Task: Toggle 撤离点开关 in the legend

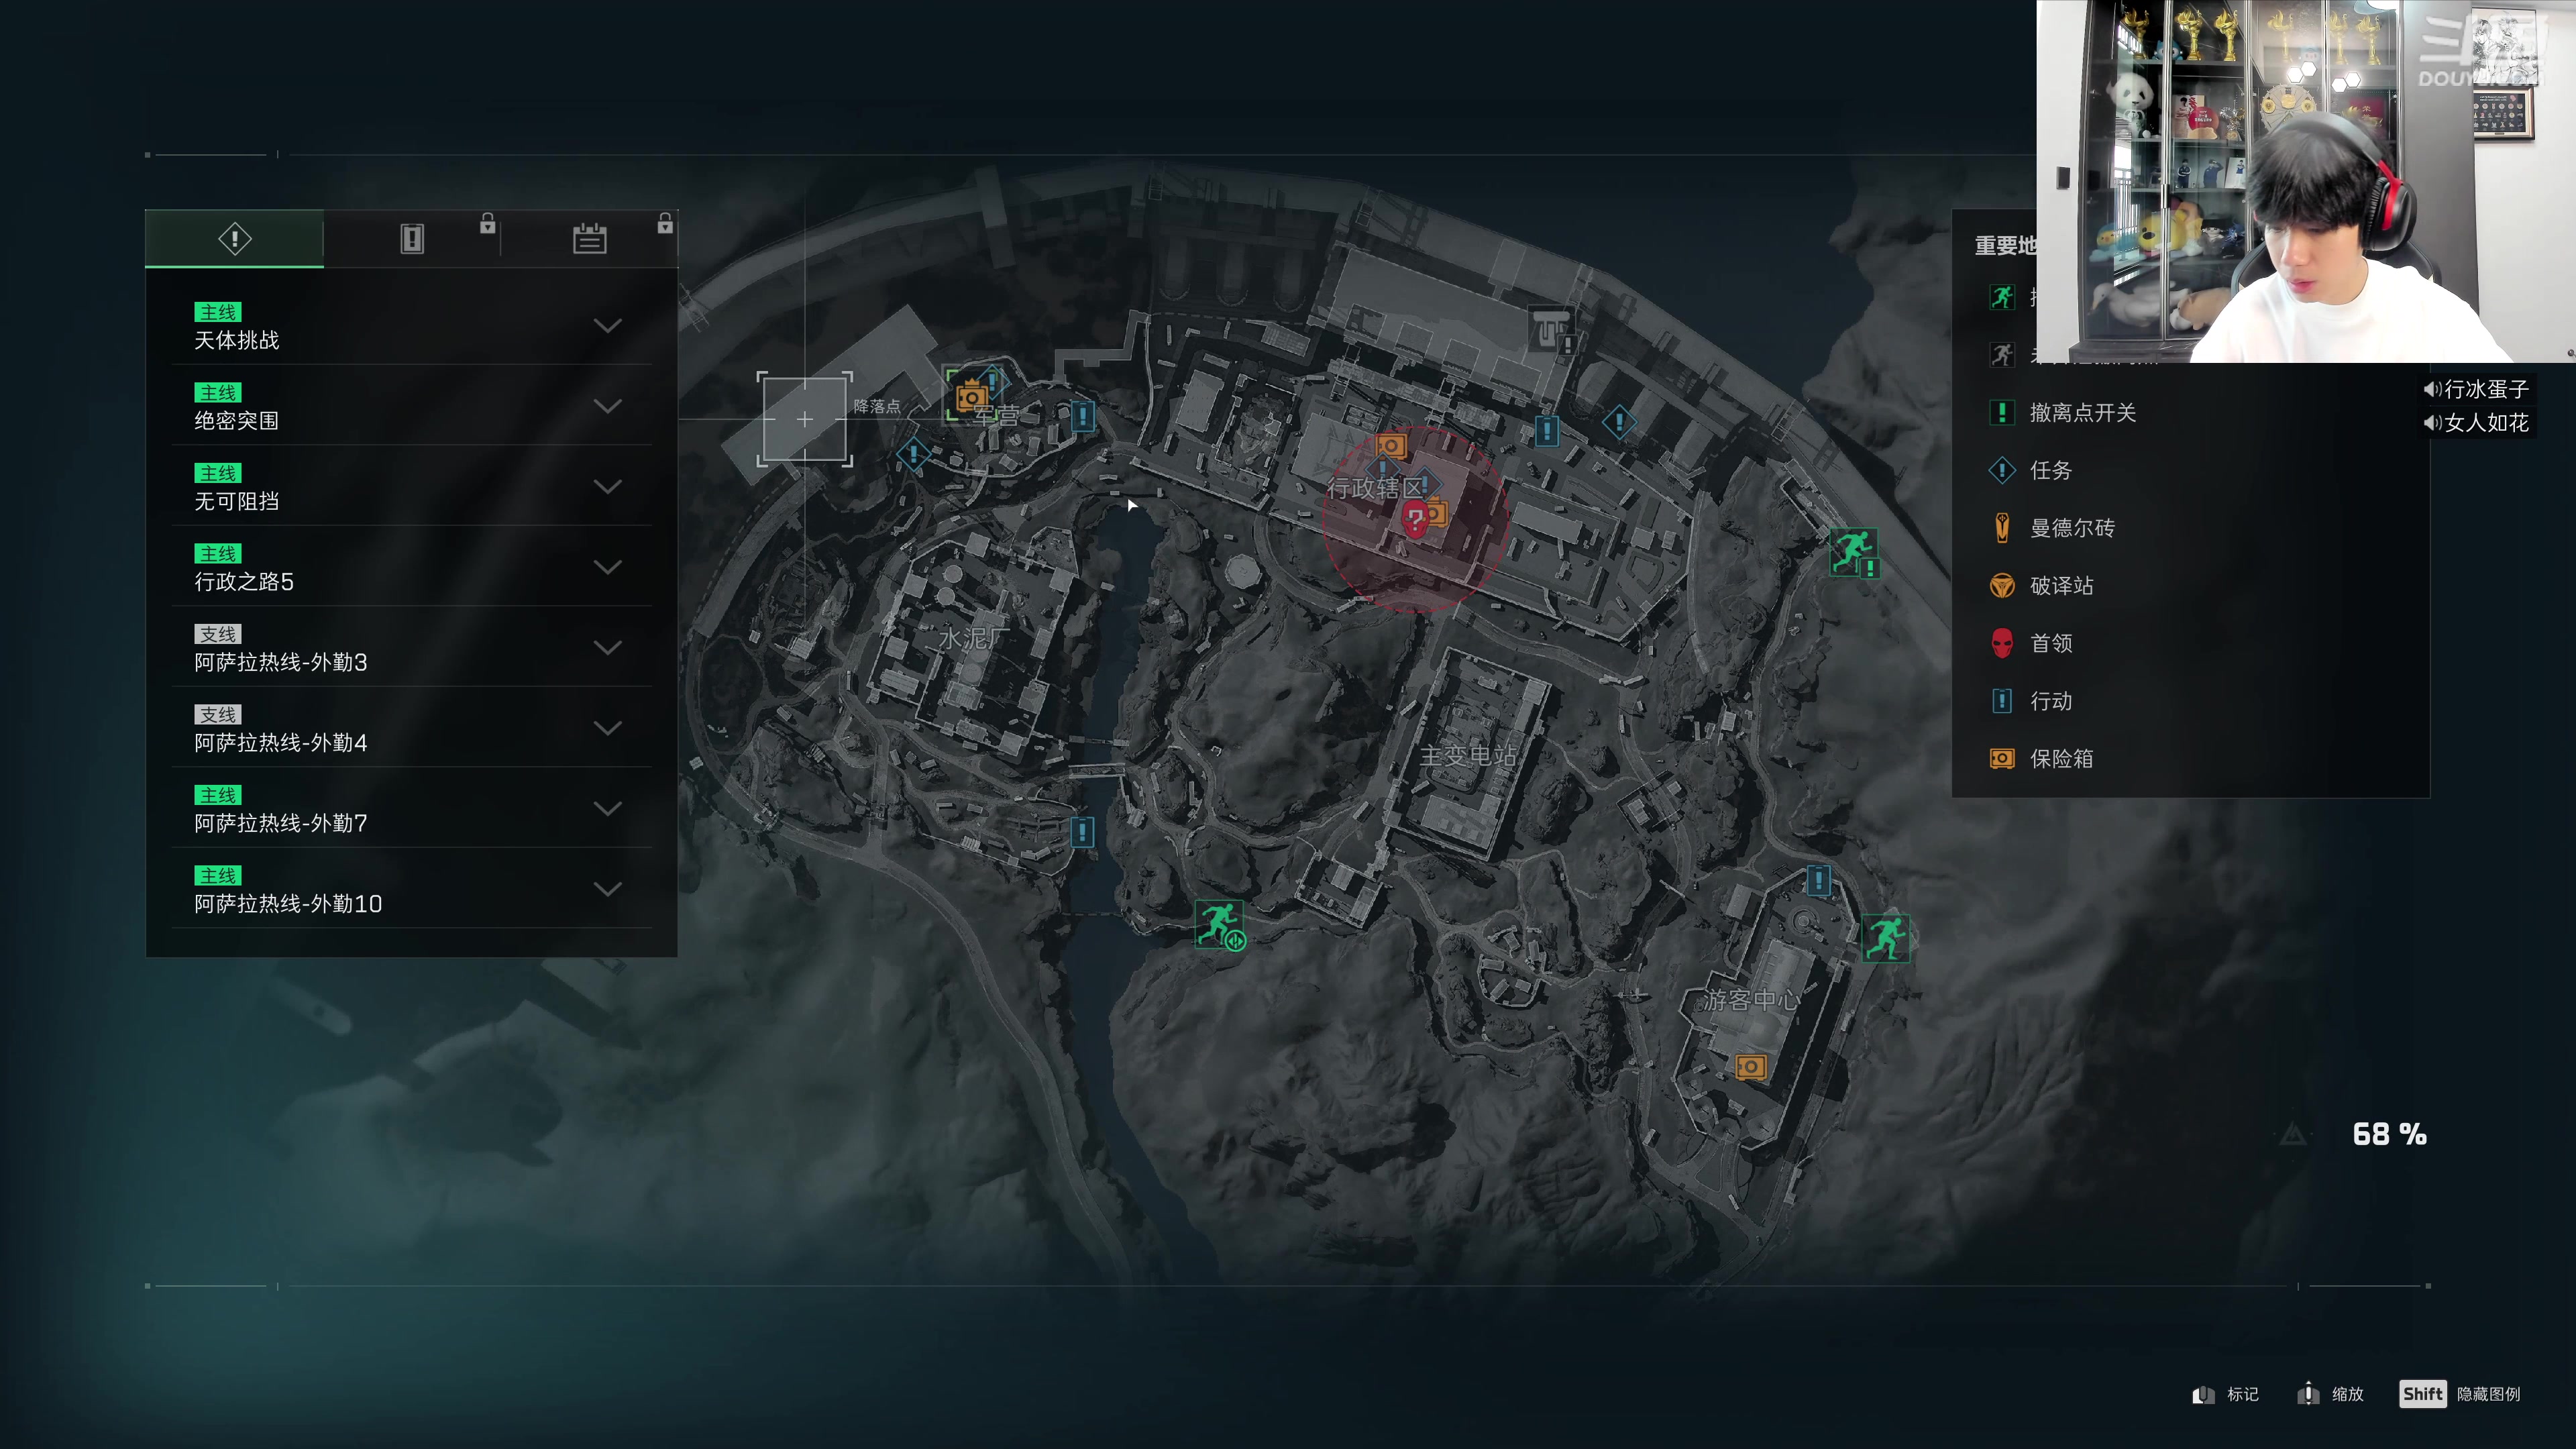Action: click(x=2064, y=412)
